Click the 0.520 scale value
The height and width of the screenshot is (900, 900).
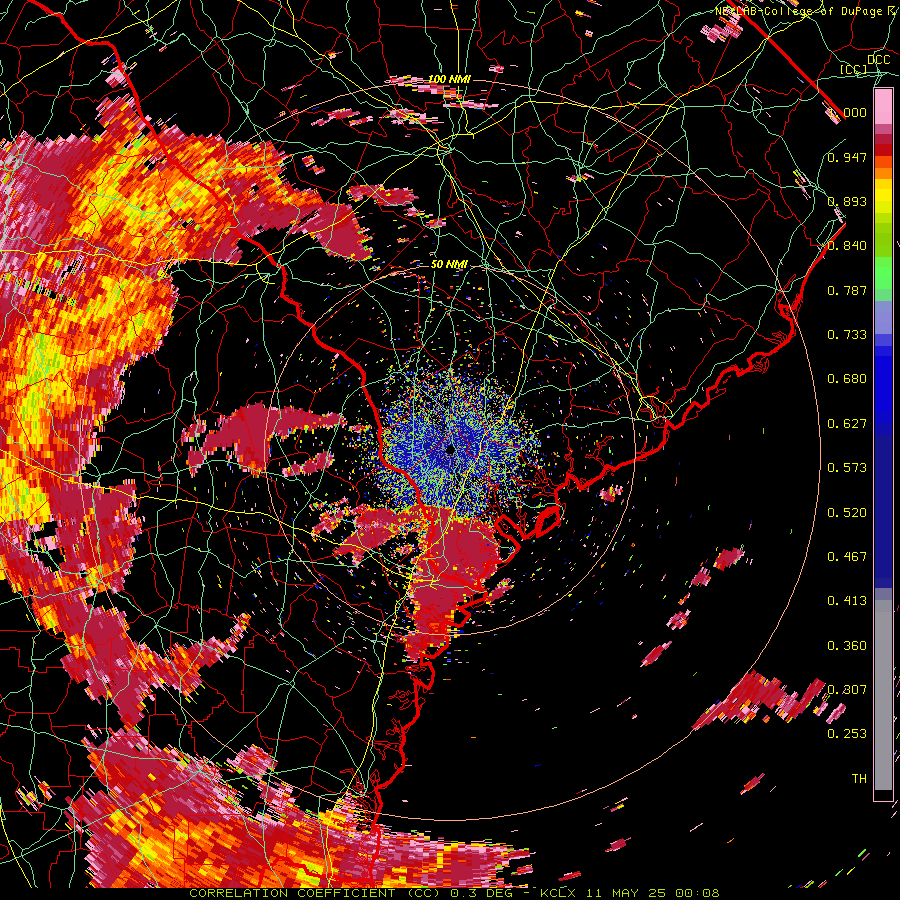pos(847,513)
